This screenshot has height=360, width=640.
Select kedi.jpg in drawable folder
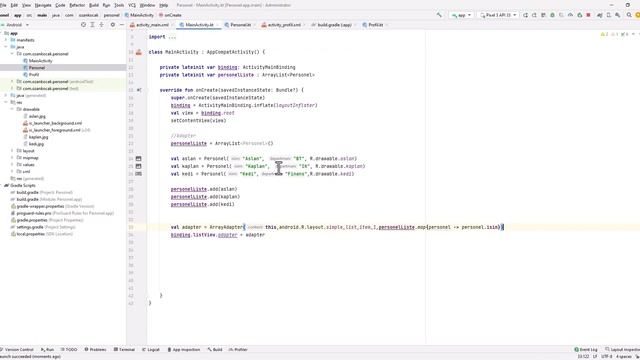36,144
